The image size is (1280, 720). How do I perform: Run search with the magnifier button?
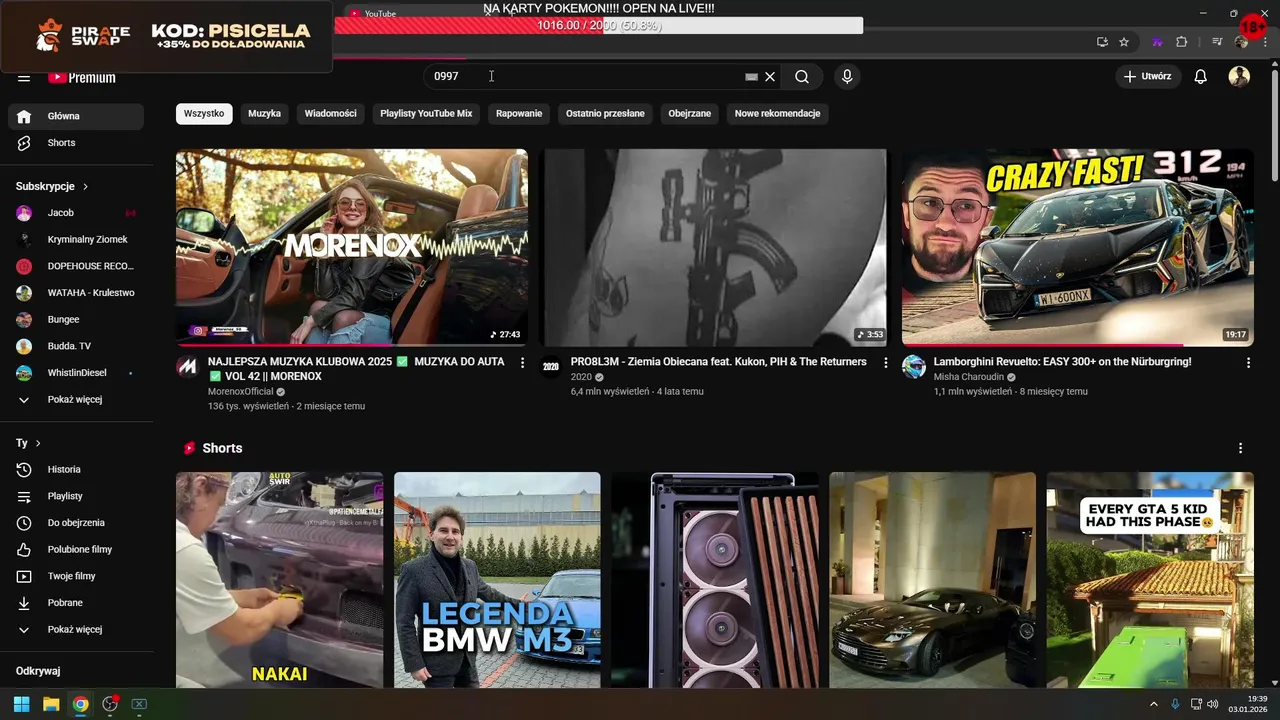tap(802, 77)
